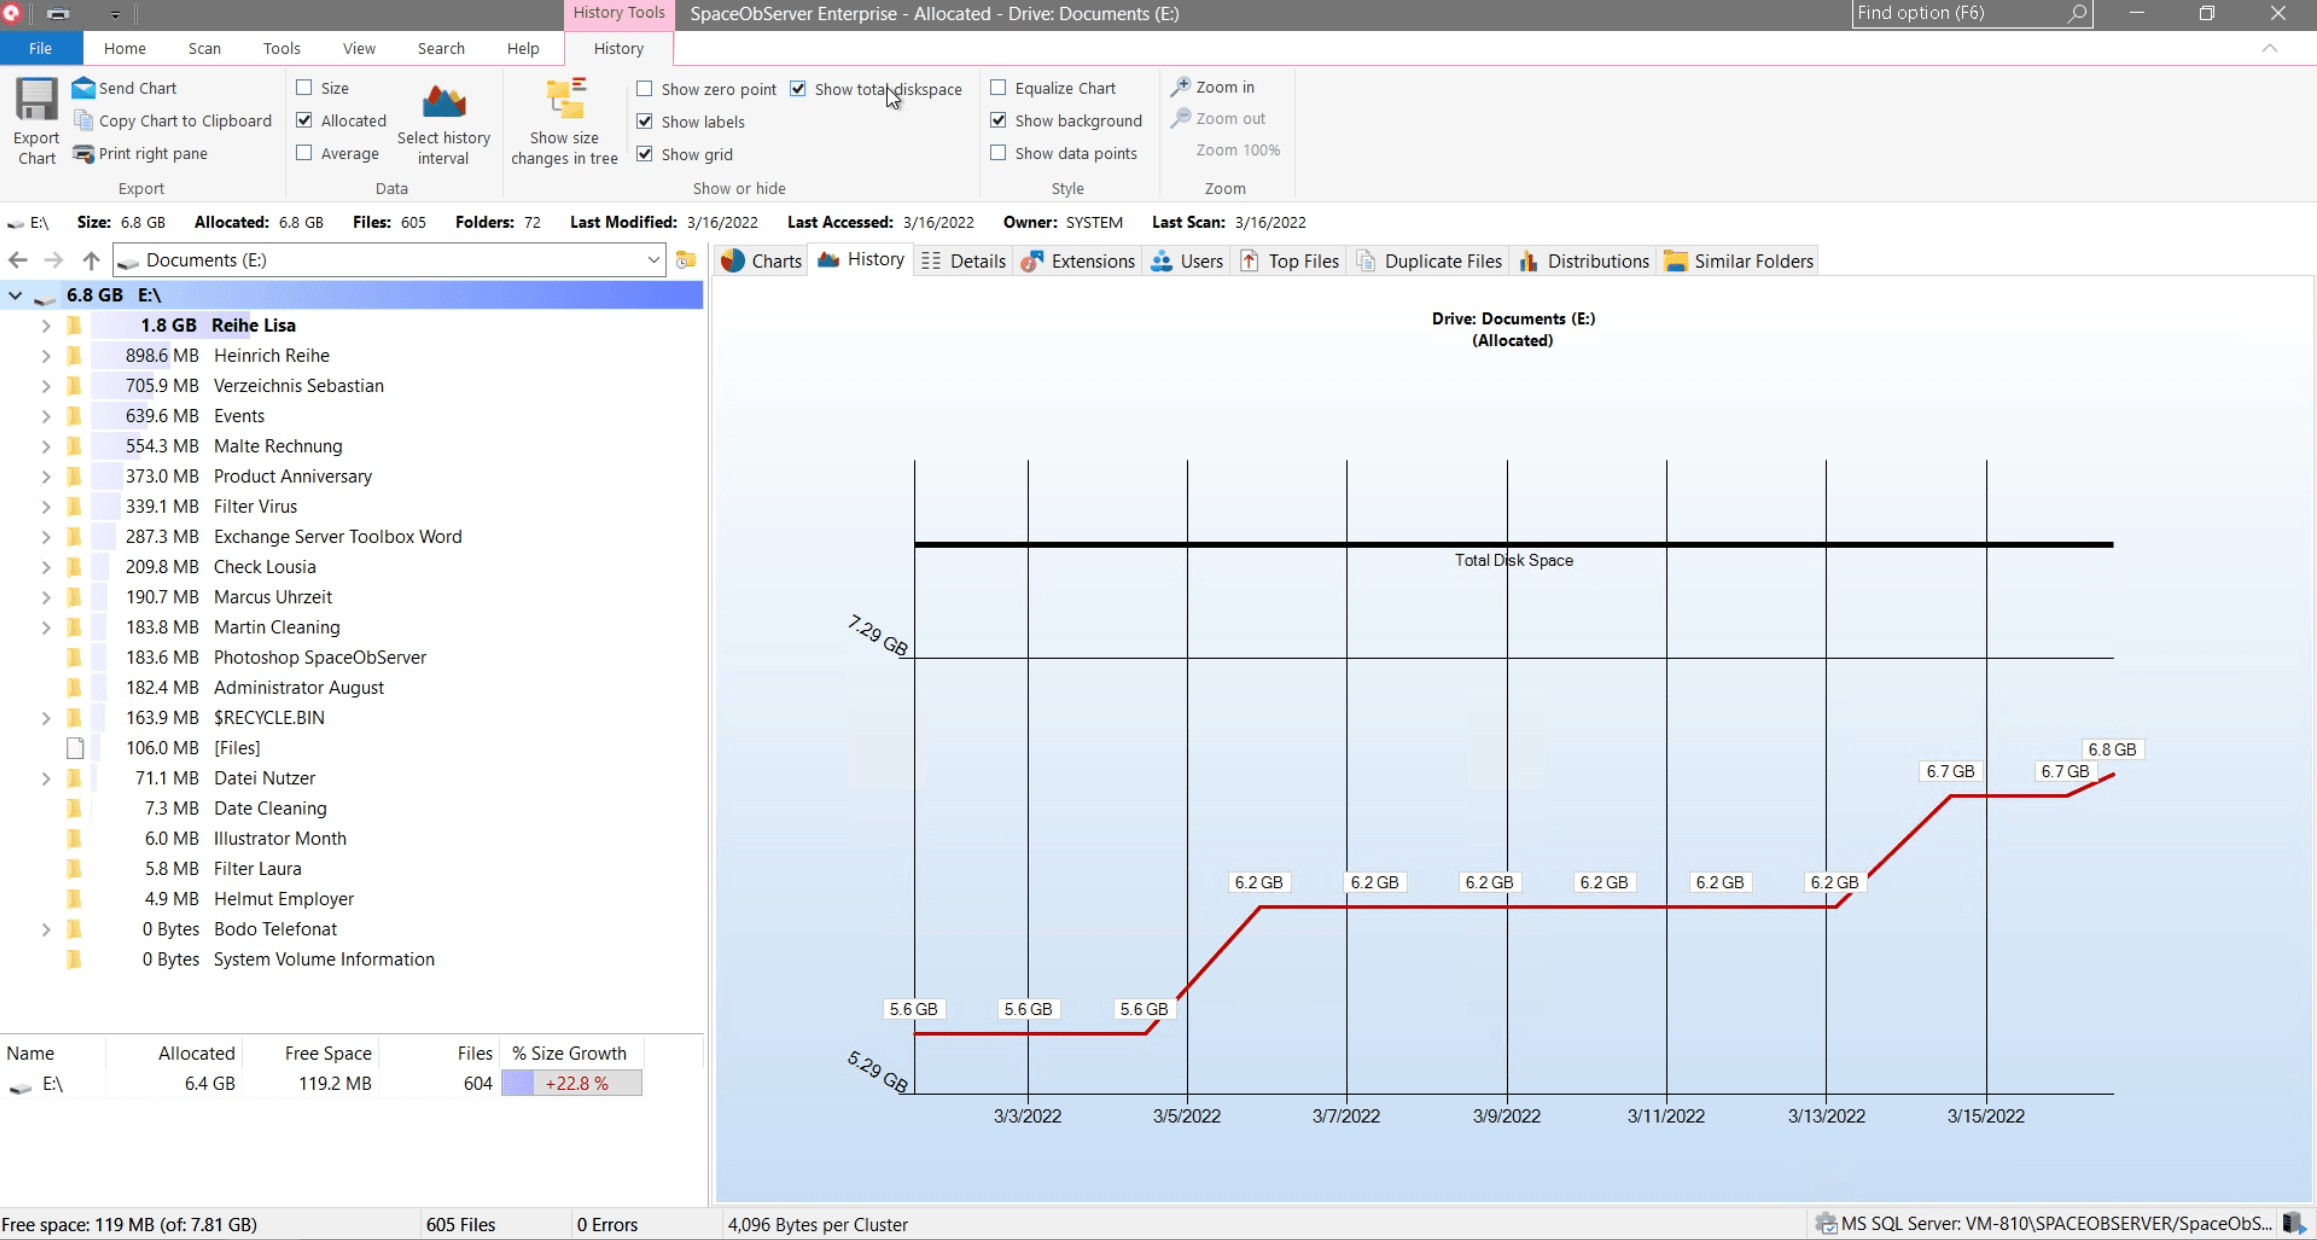Screen dimensions: 2317x1240
Task: Click the browse folder icon beside path box
Action: (686, 260)
